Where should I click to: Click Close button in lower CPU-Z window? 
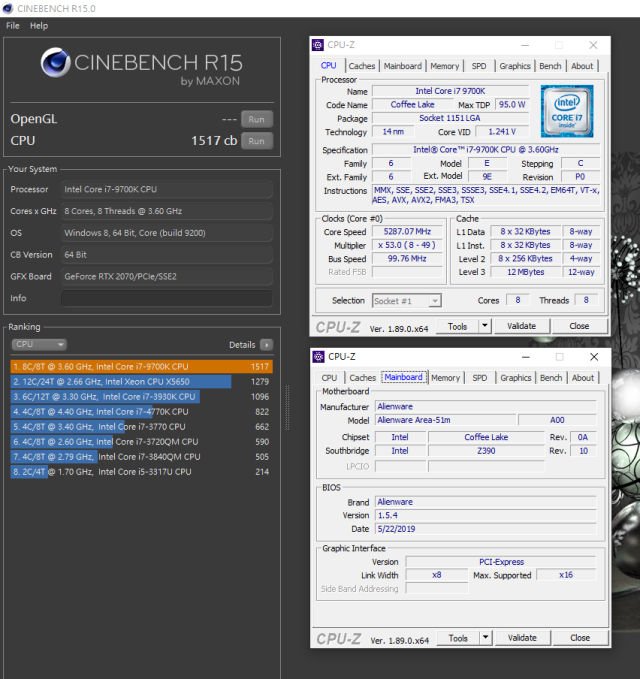(x=580, y=638)
